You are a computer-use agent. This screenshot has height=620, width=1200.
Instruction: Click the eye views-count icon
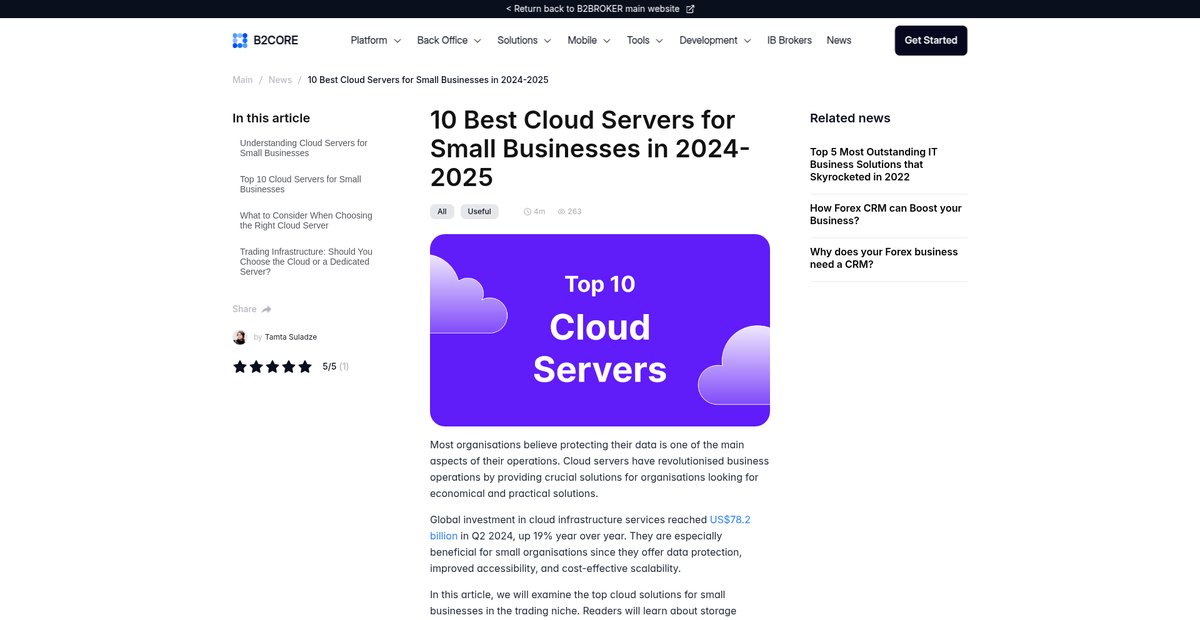(x=562, y=212)
